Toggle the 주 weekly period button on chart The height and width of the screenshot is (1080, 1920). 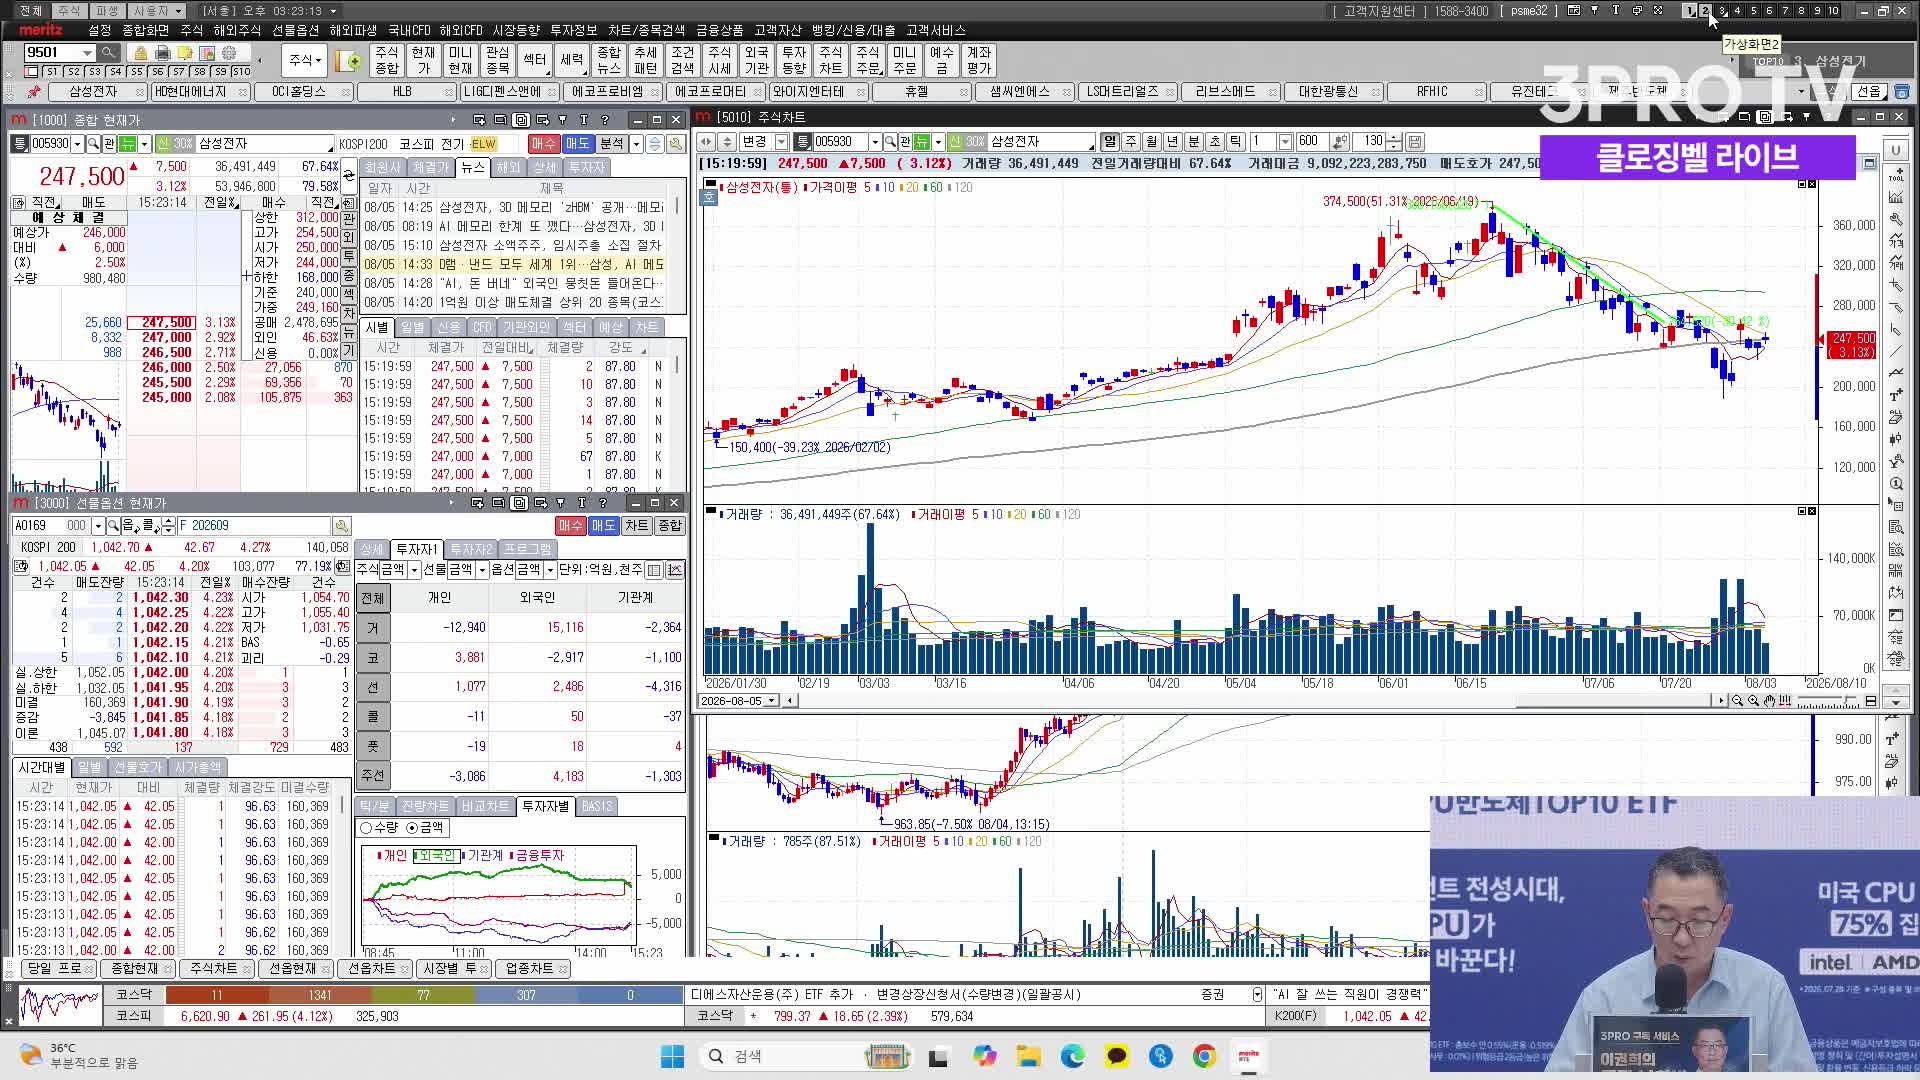pyautogui.click(x=1131, y=142)
